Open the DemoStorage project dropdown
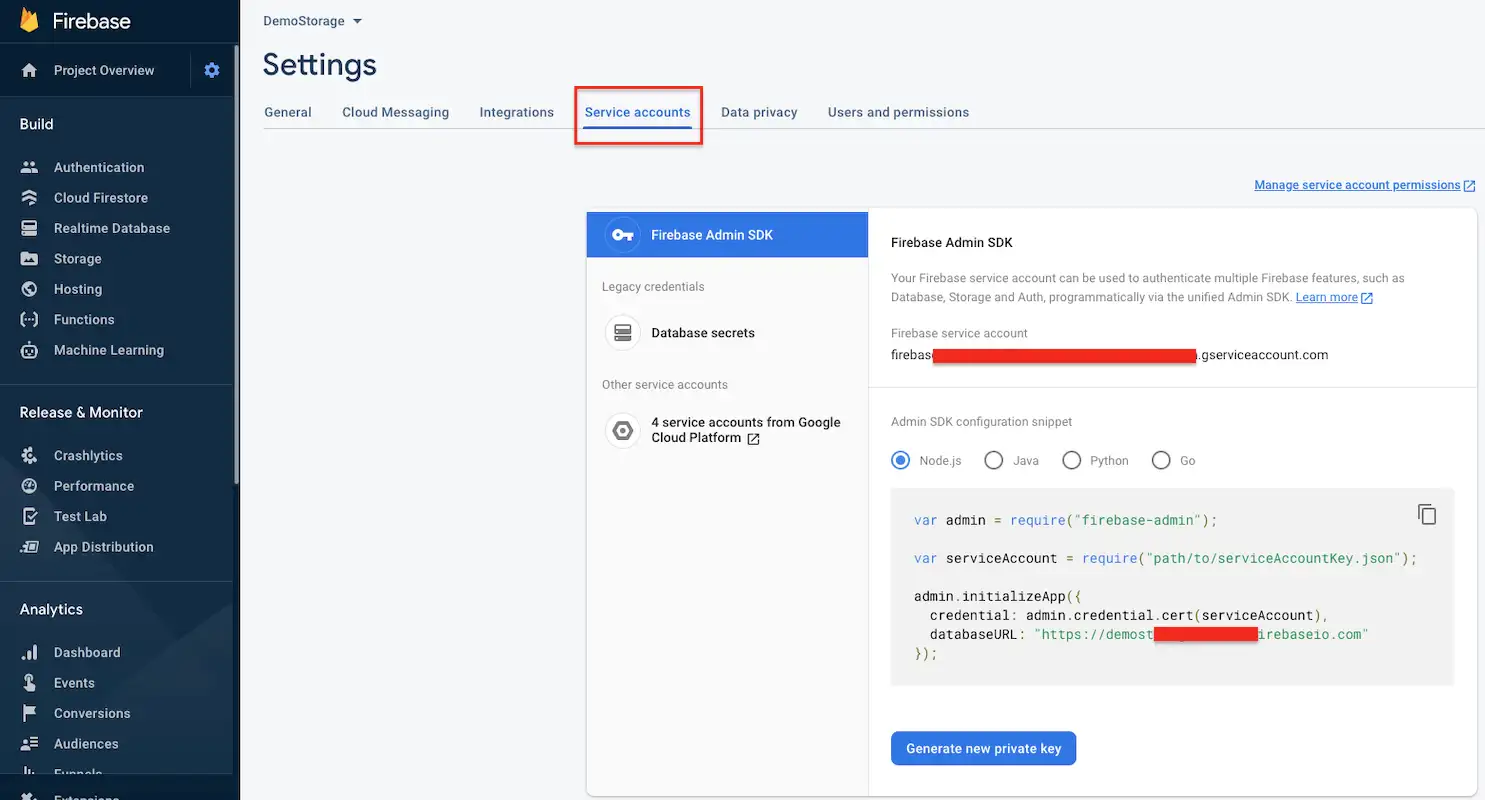The image size is (1485, 800). 312,21
